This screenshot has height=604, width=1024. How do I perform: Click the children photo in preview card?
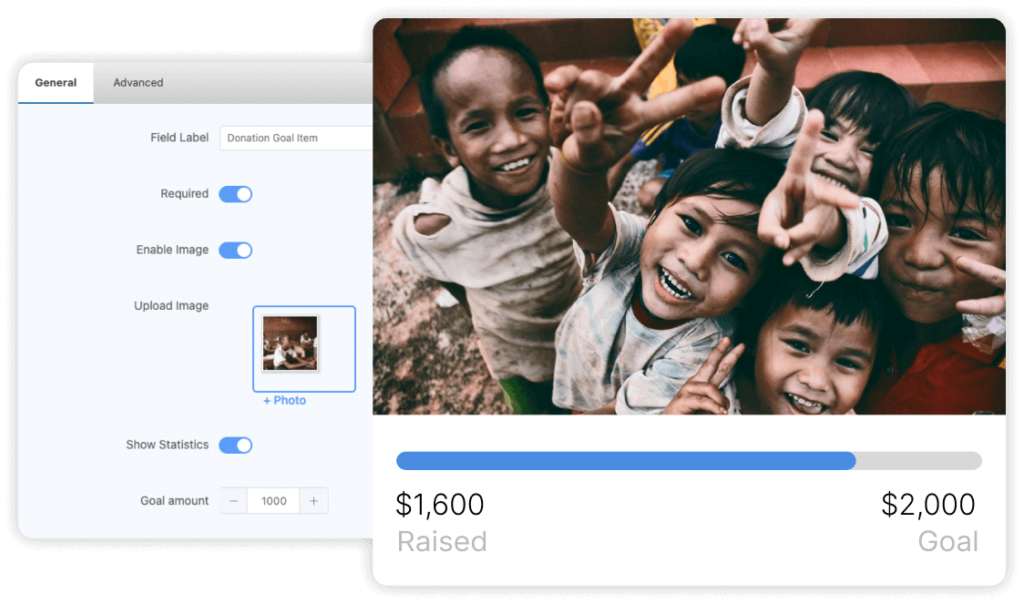689,216
